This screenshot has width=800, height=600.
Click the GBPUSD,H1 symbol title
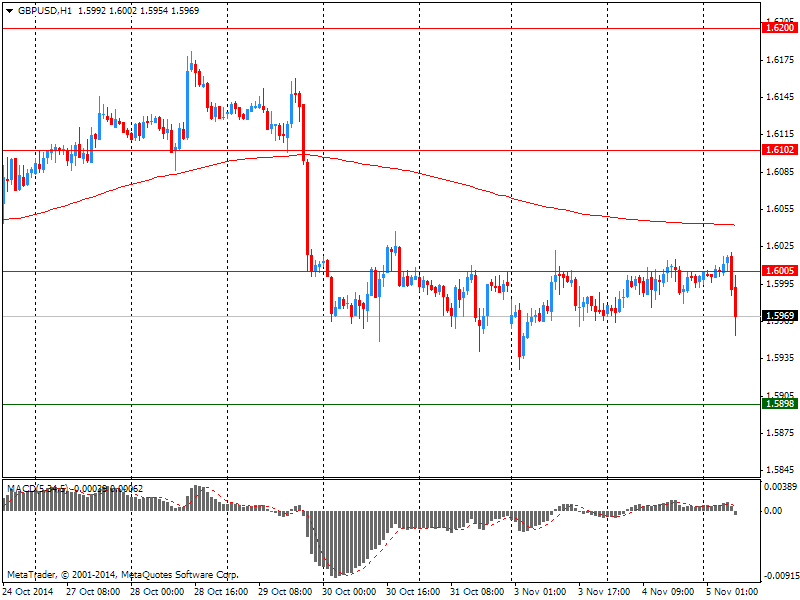(x=44, y=11)
